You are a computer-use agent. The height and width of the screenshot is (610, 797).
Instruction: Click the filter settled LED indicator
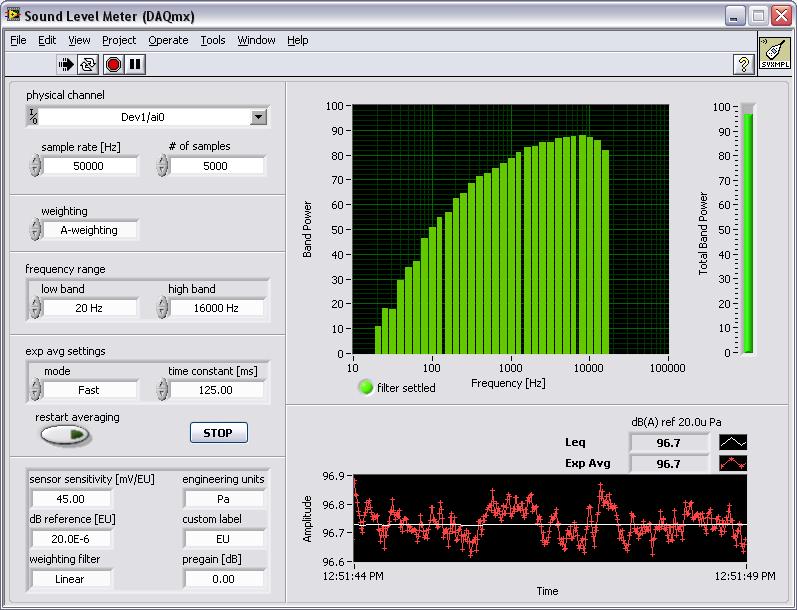(x=366, y=388)
